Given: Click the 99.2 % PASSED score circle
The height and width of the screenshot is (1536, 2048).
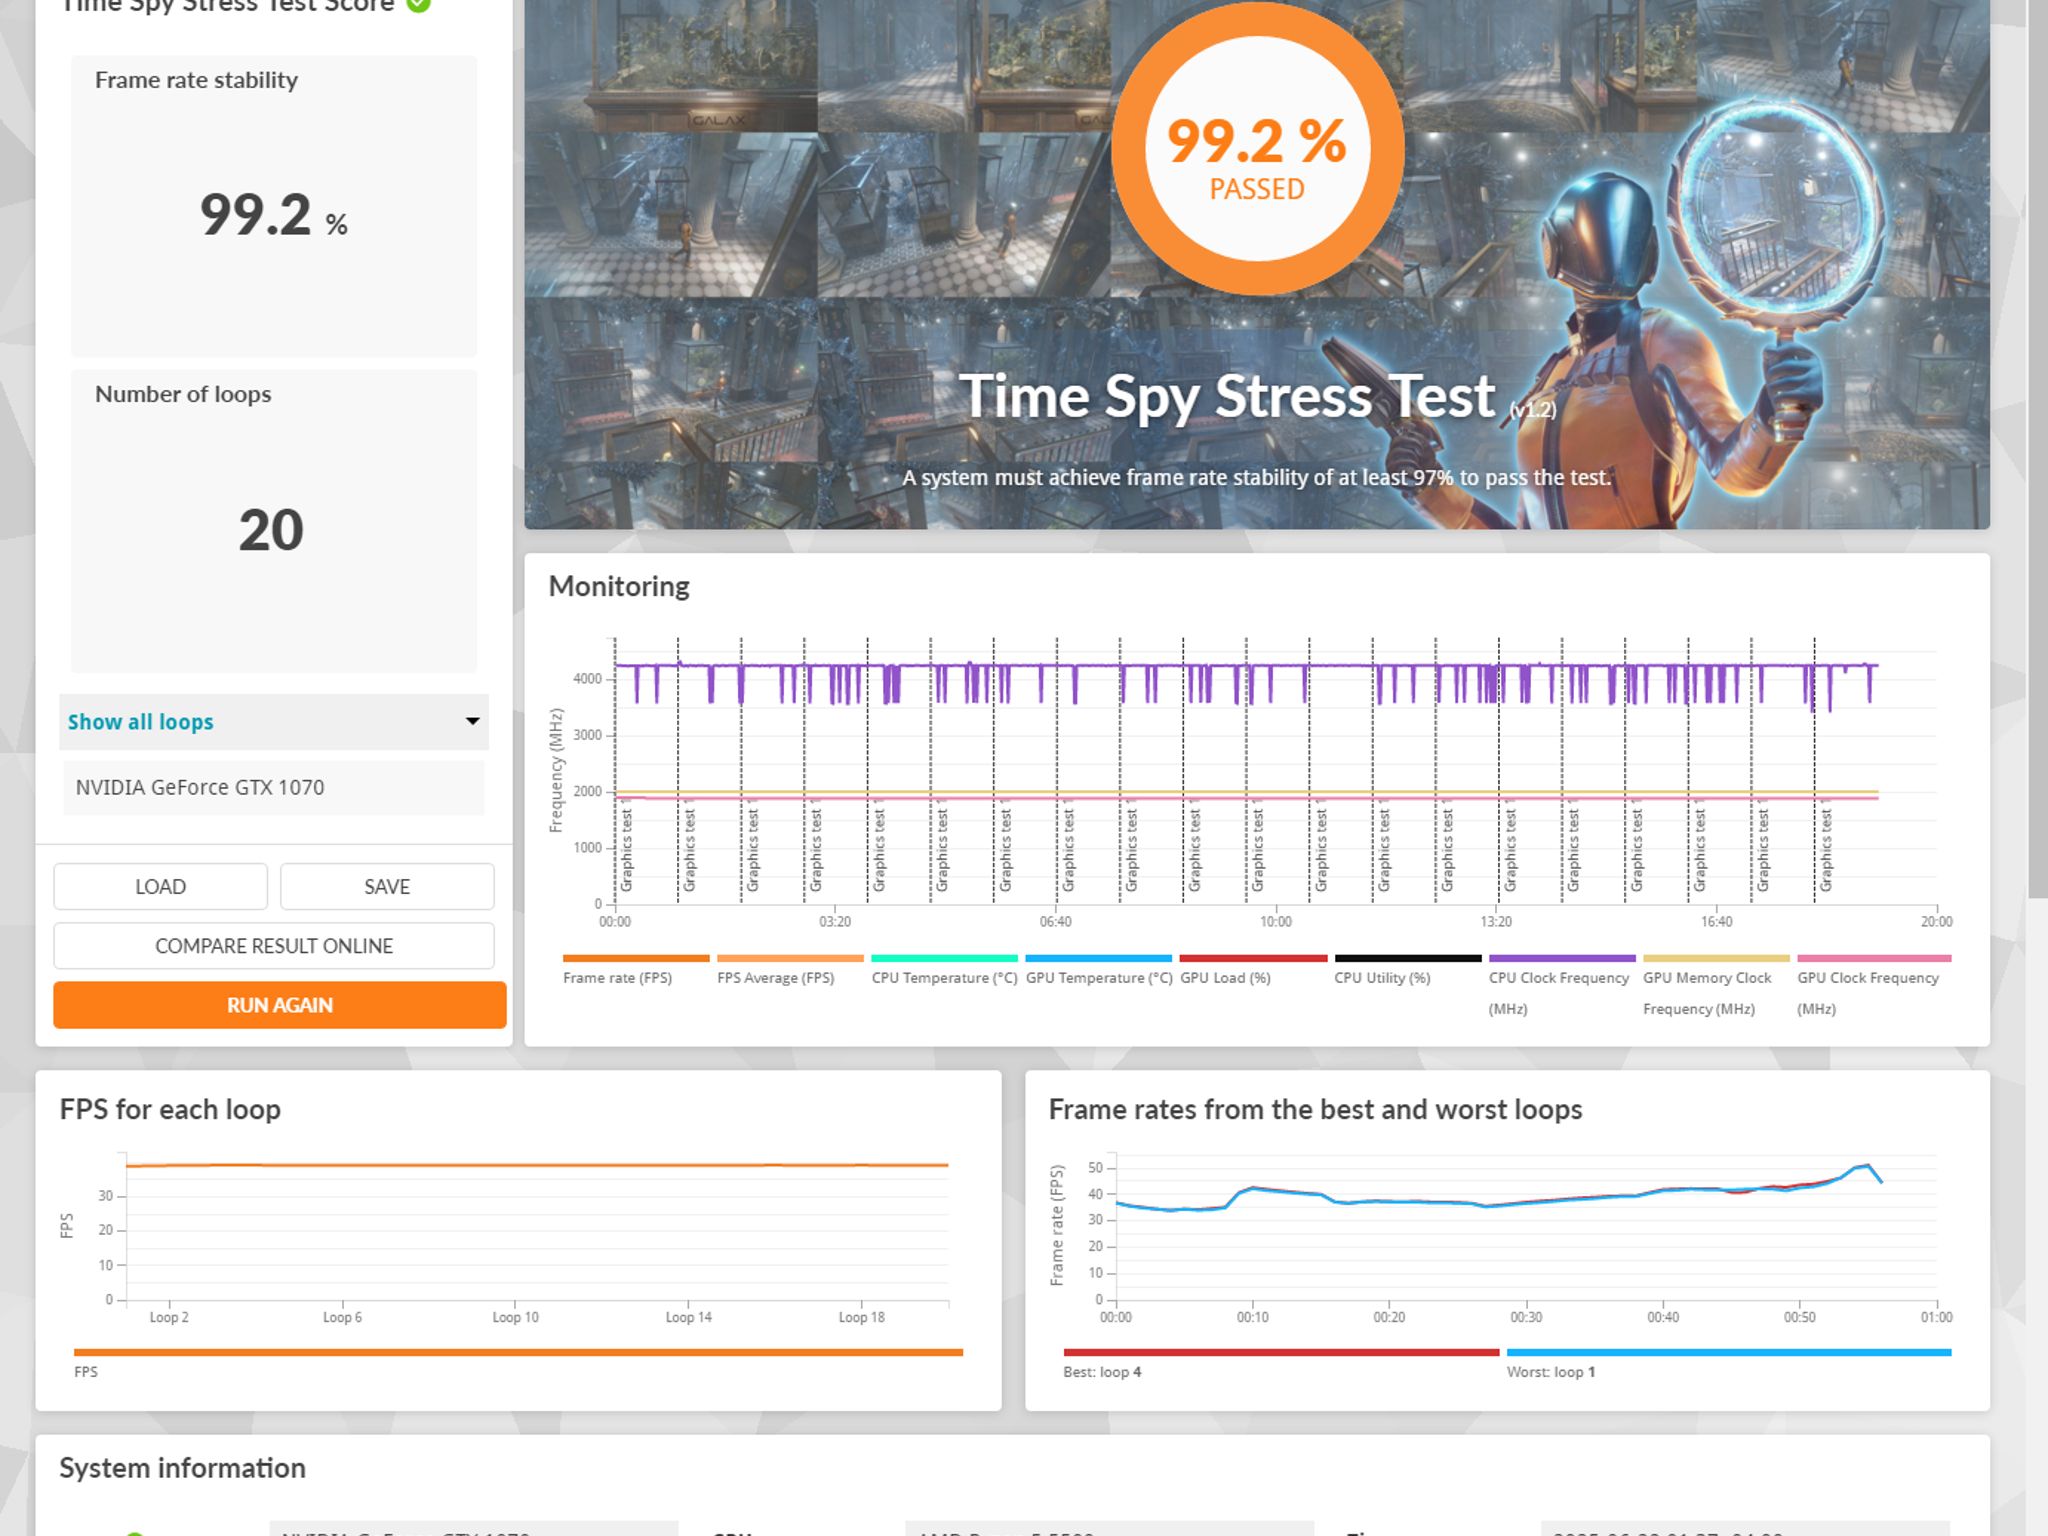Looking at the screenshot, I should coord(1257,149).
